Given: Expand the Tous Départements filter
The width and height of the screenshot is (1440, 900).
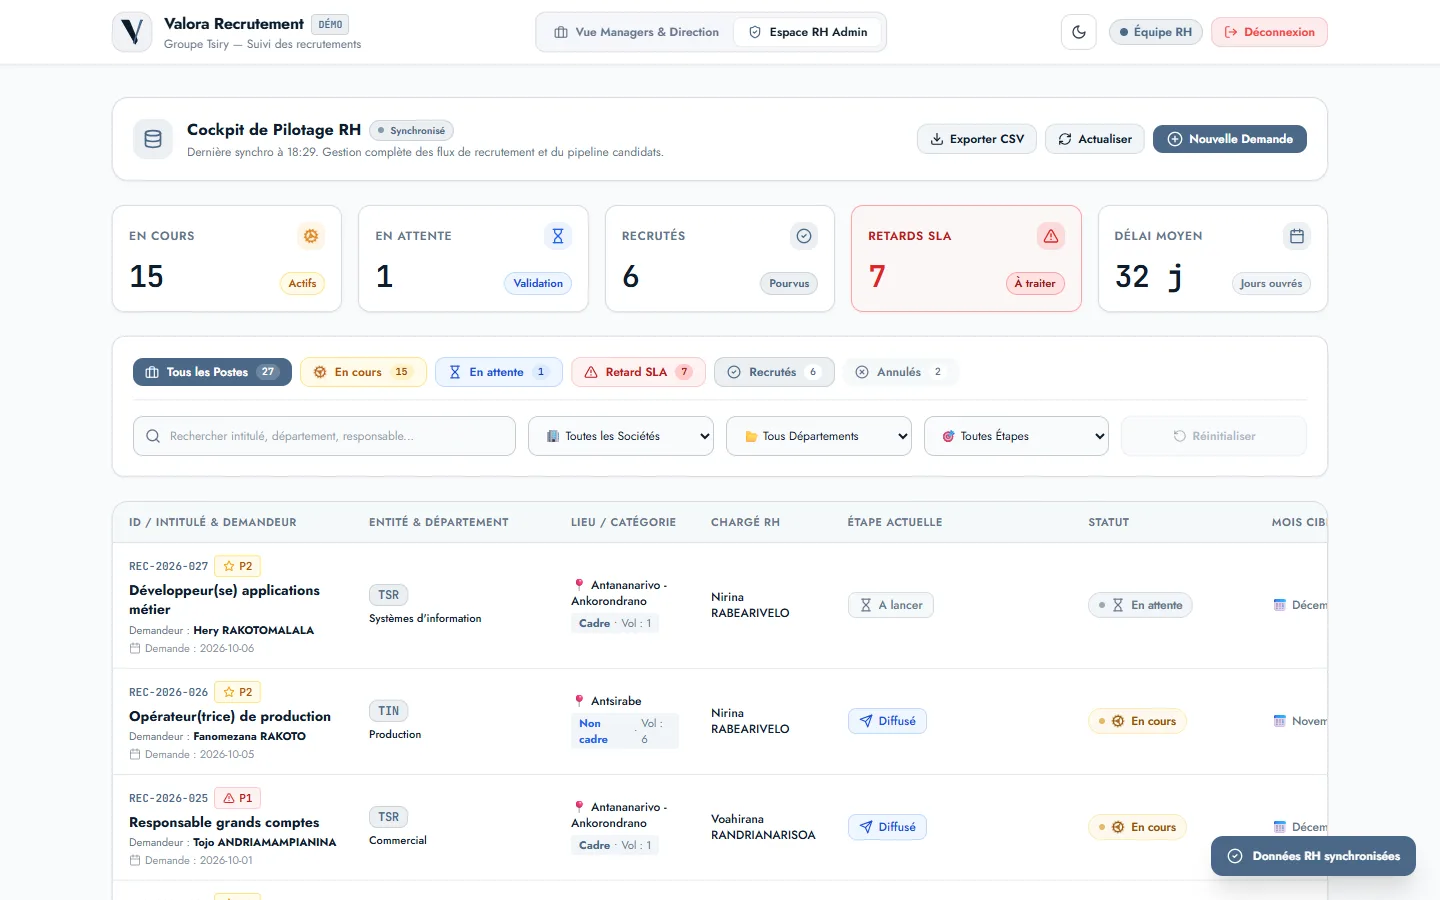Looking at the screenshot, I should point(819,436).
